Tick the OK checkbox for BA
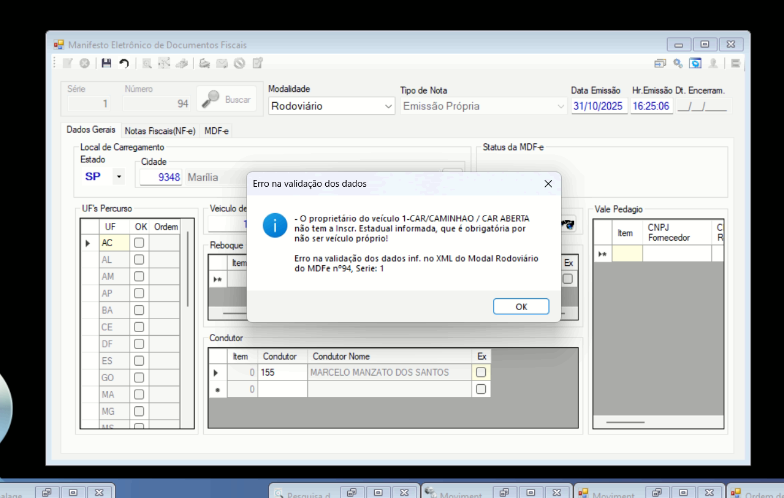Image resolution: width=784 pixels, height=498 pixels. [139, 310]
